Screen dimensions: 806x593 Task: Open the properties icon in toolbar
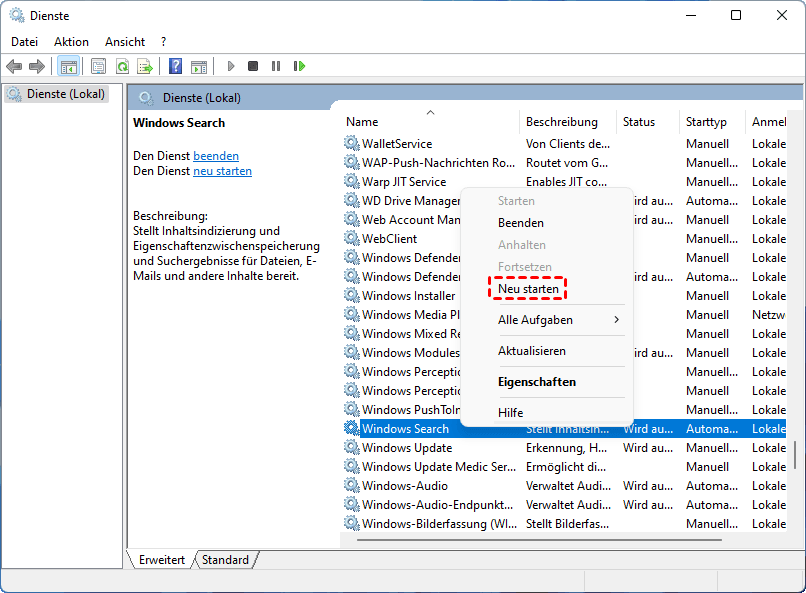tap(98, 66)
